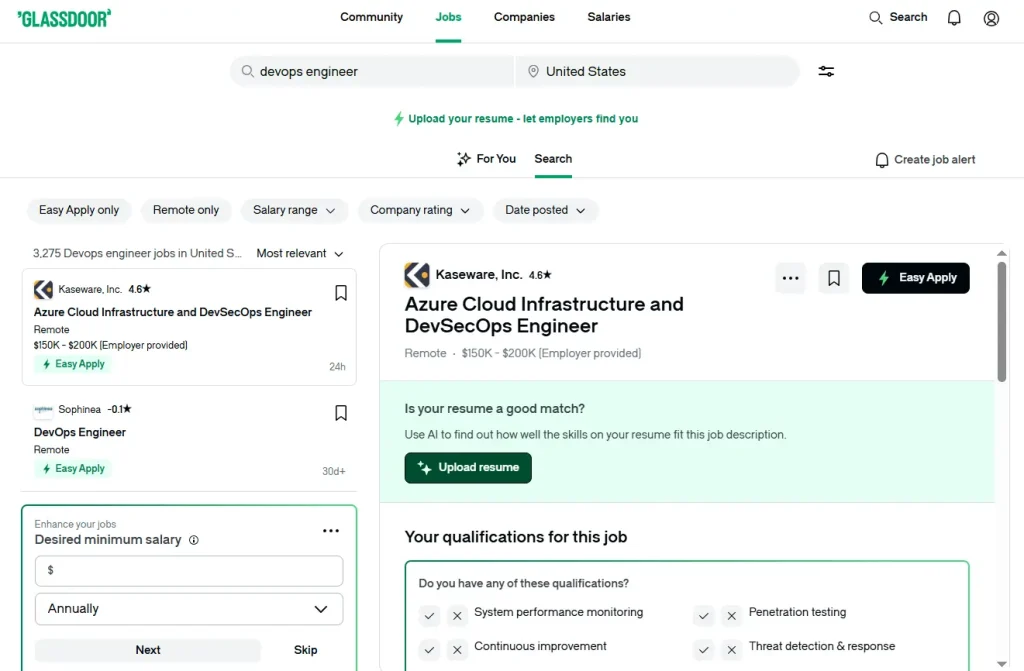The height and width of the screenshot is (671, 1024).
Task: Click the Upload resume button
Action: (468, 468)
